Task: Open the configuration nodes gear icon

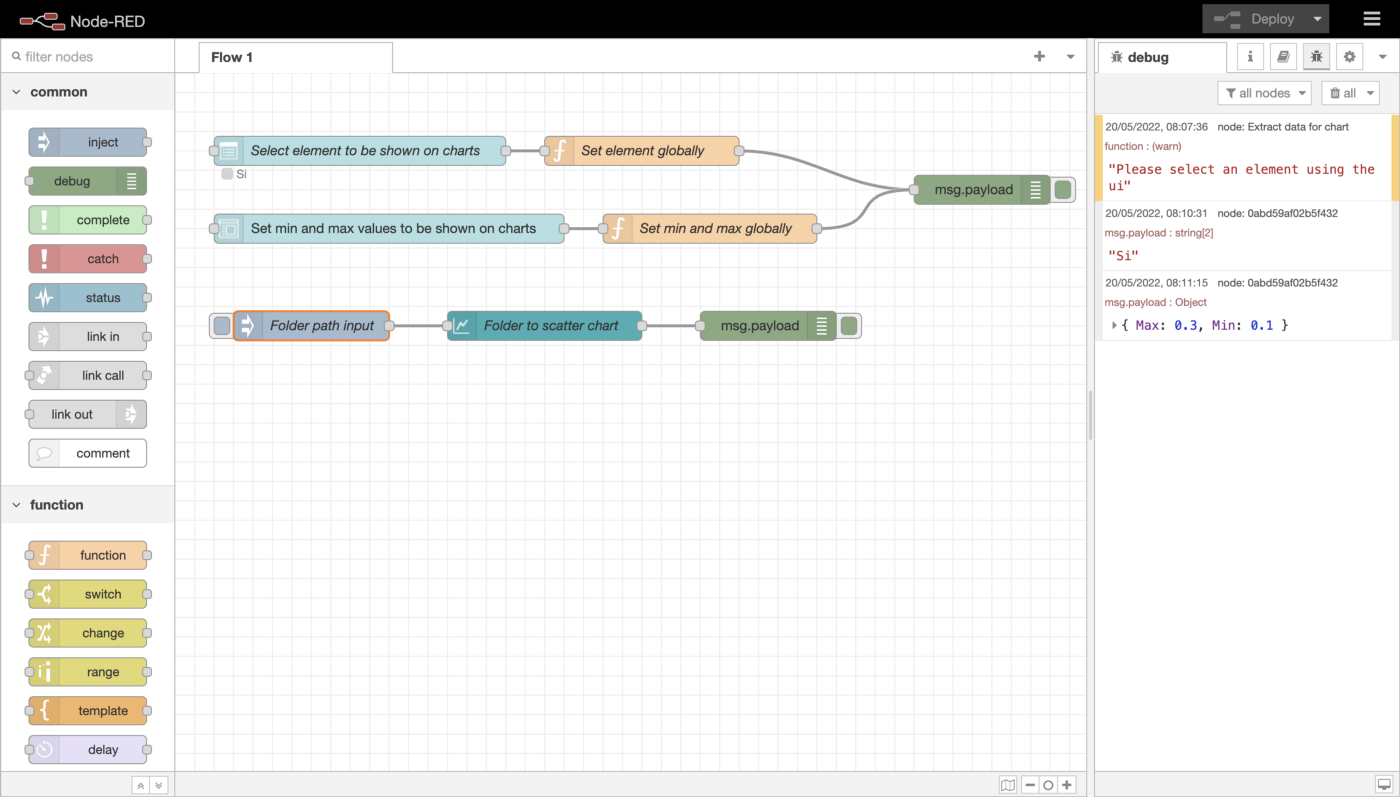Action: tap(1350, 57)
